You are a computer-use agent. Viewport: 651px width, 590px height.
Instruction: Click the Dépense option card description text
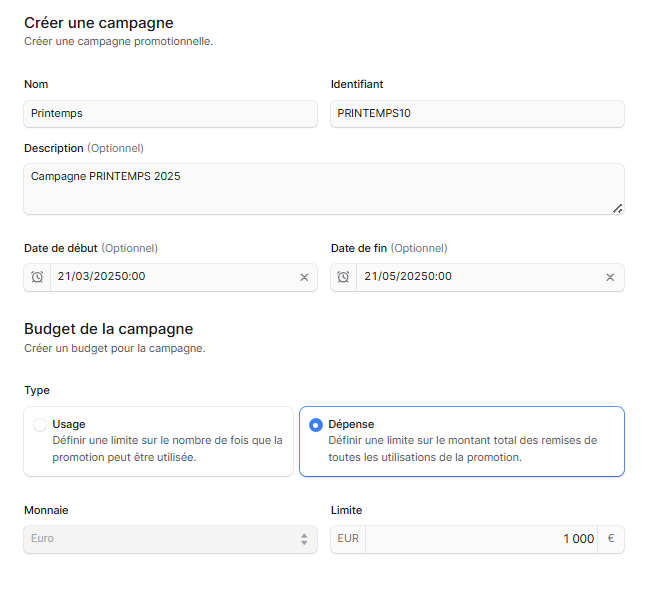[x=463, y=449]
